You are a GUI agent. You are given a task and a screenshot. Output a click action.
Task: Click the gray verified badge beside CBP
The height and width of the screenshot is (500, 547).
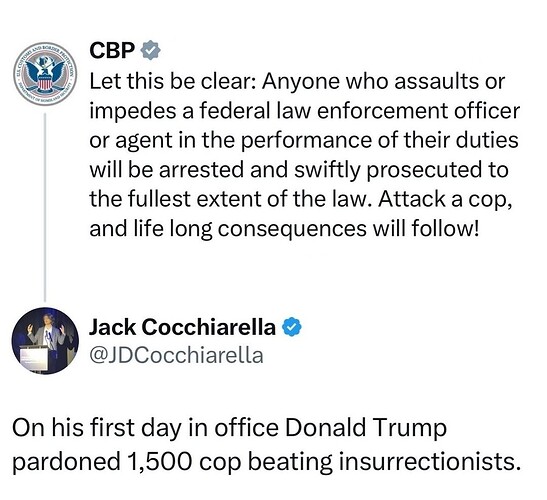coord(150,50)
